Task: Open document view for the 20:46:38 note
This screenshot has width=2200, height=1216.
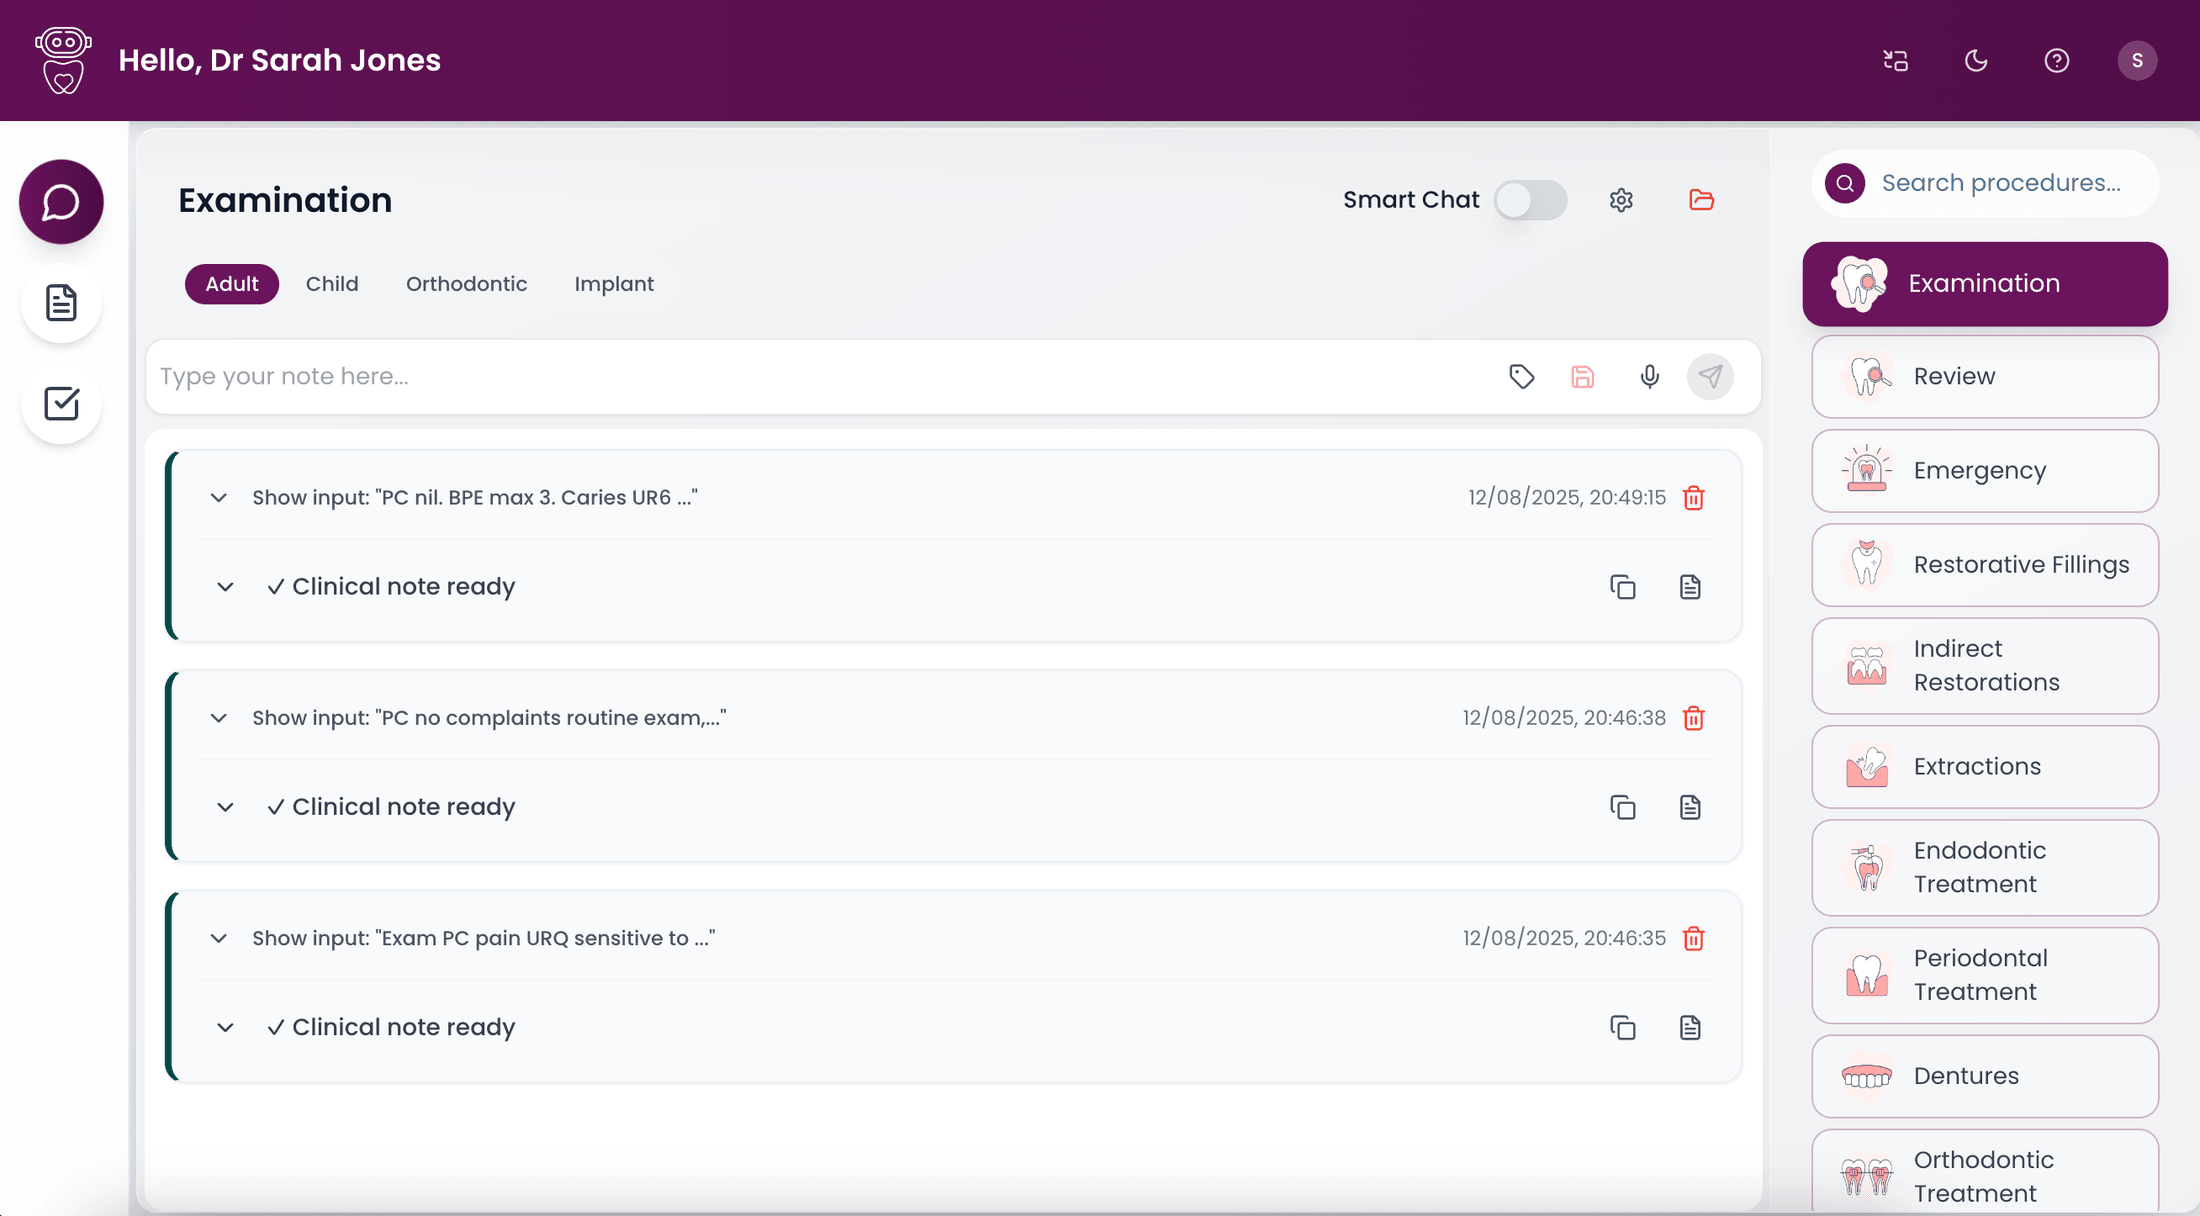Action: tap(1690, 807)
